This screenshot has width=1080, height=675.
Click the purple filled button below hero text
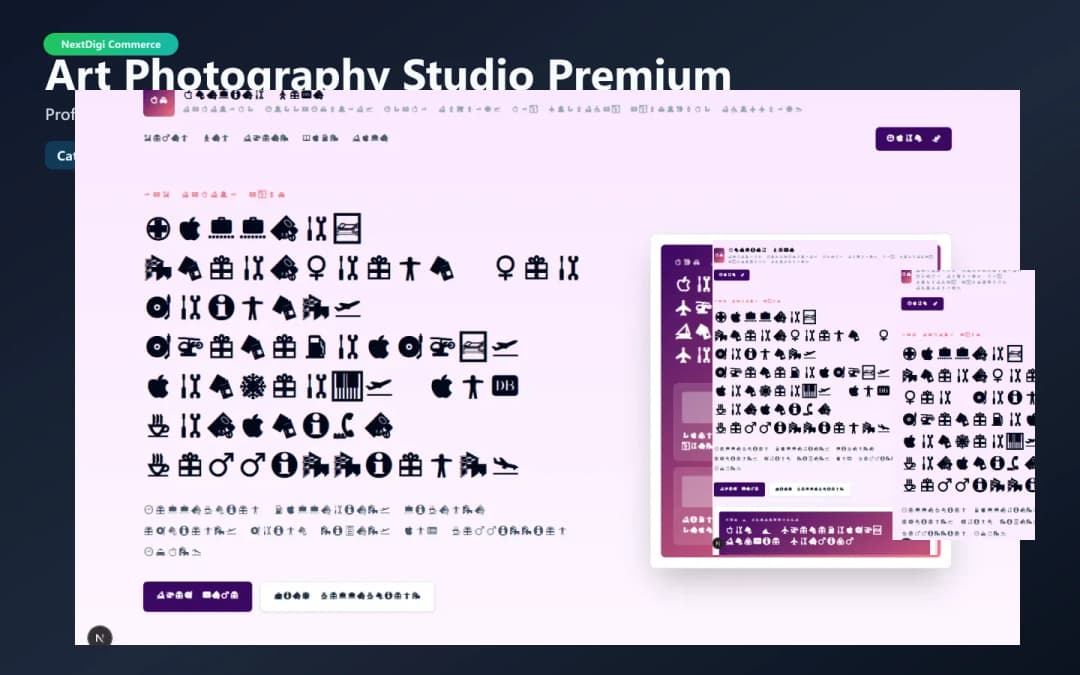click(x=197, y=596)
